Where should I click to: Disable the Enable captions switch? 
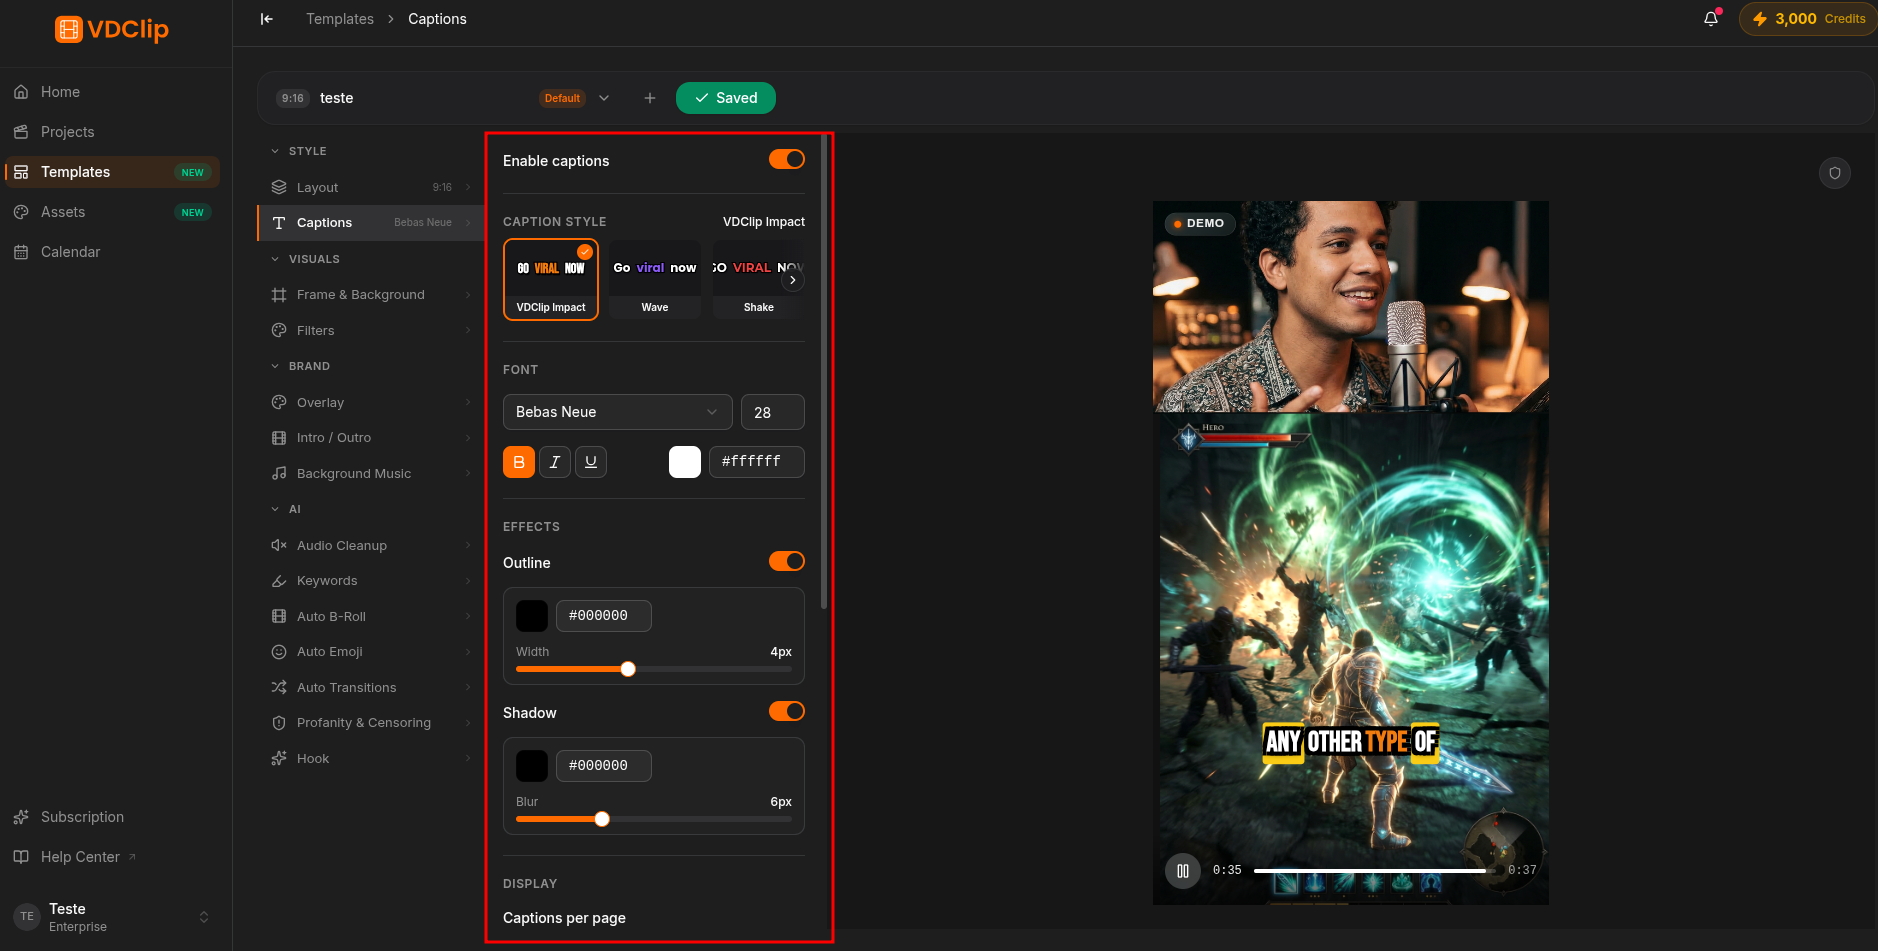tap(787, 160)
